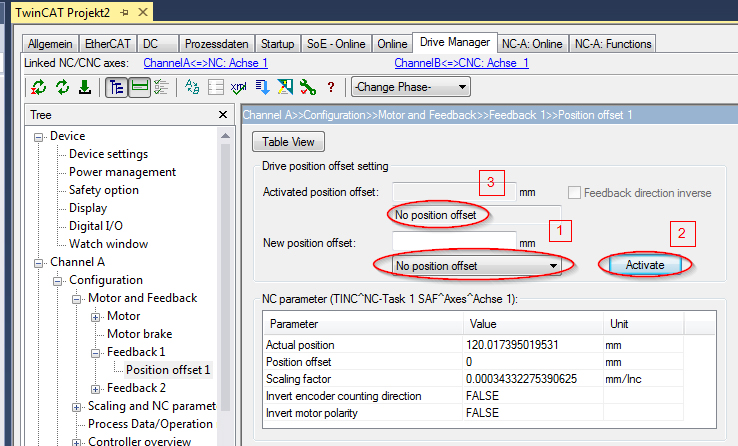The image size is (738, 446).
Task: Click the A-to-B translate language icon
Action: point(192,87)
